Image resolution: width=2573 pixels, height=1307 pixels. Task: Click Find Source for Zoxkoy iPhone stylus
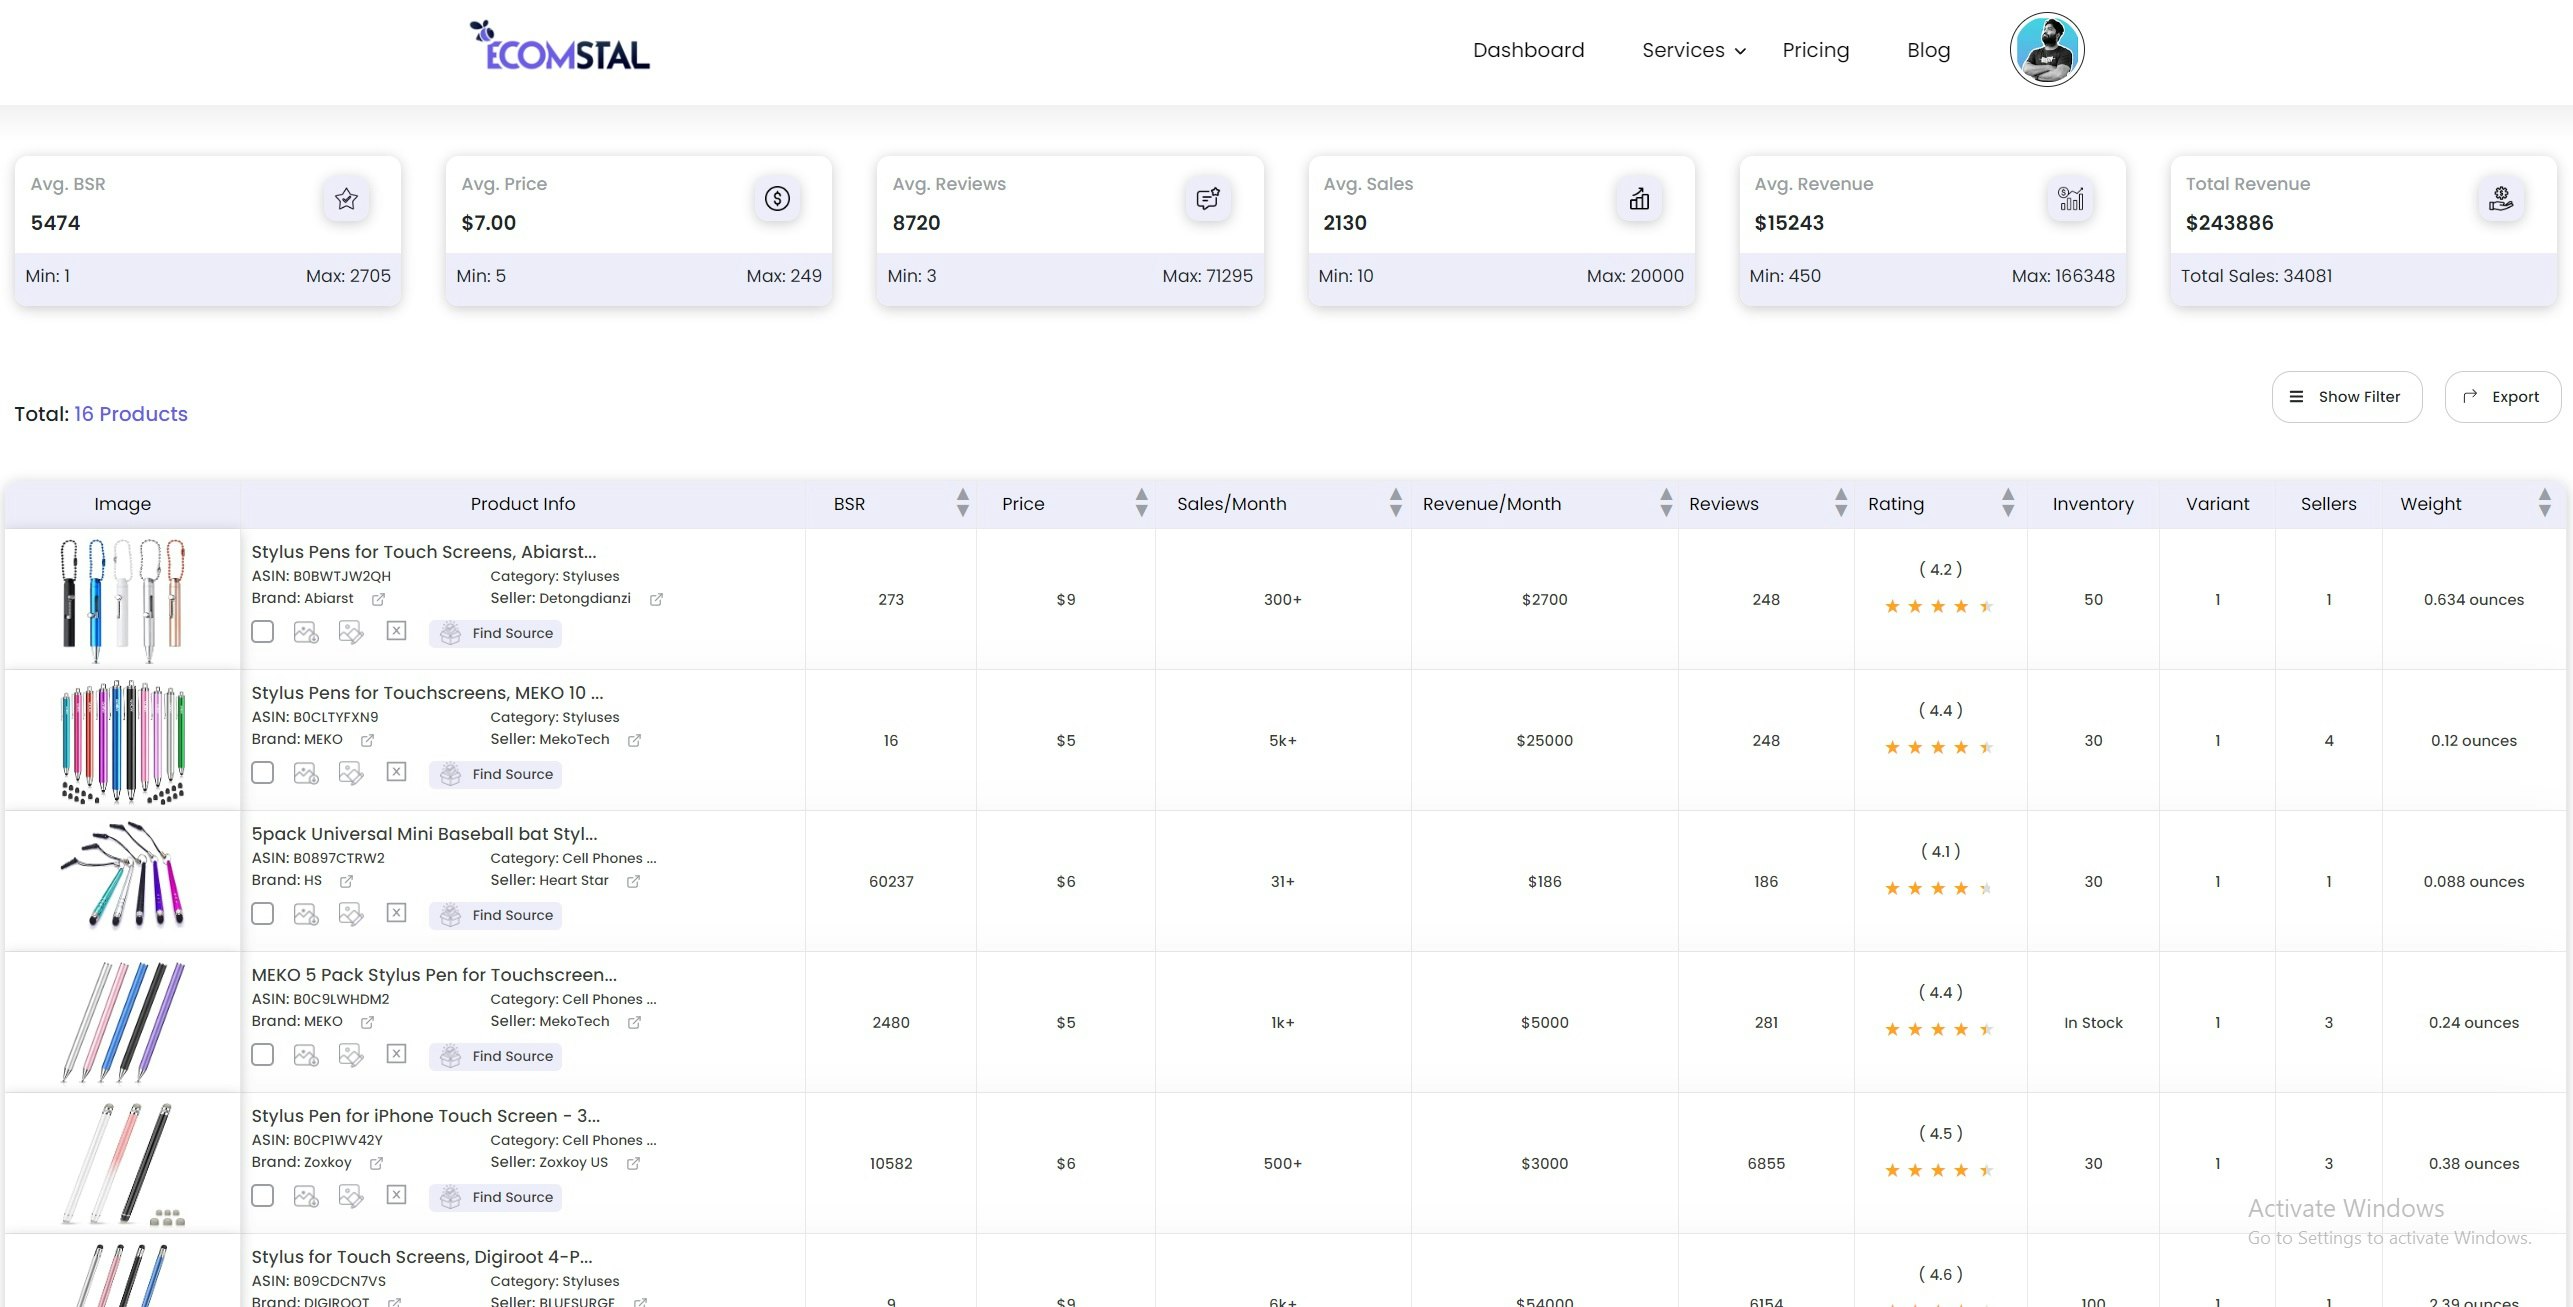(x=495, y=1197)
